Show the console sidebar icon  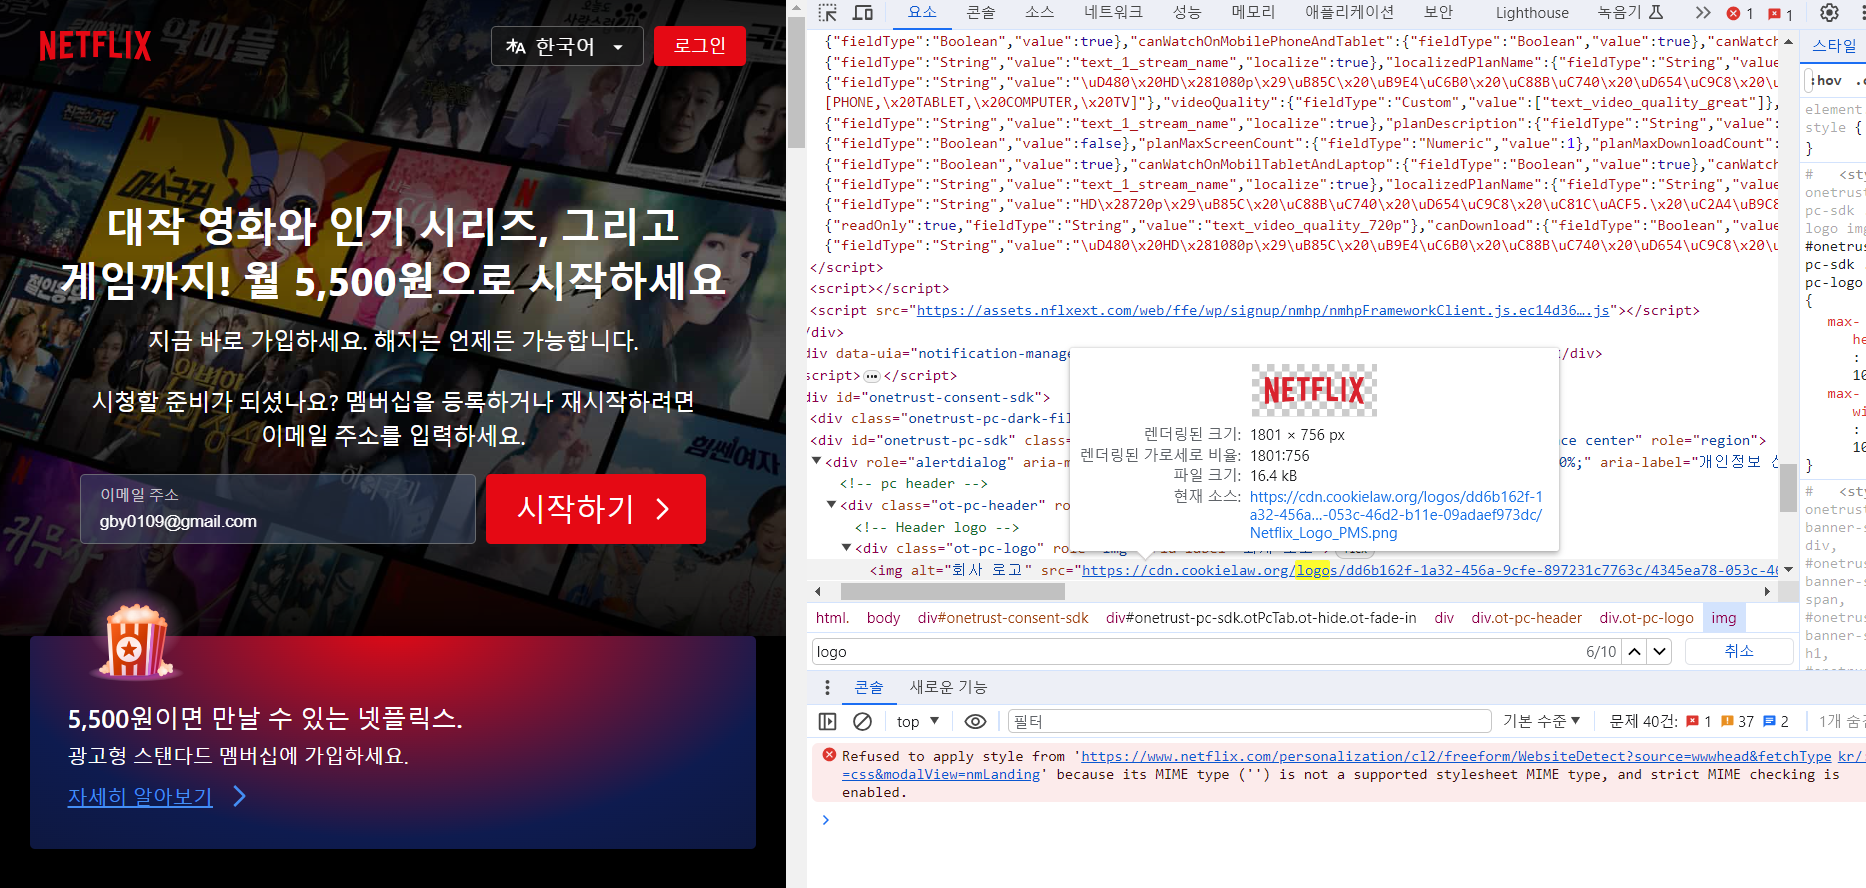point(827,721)
